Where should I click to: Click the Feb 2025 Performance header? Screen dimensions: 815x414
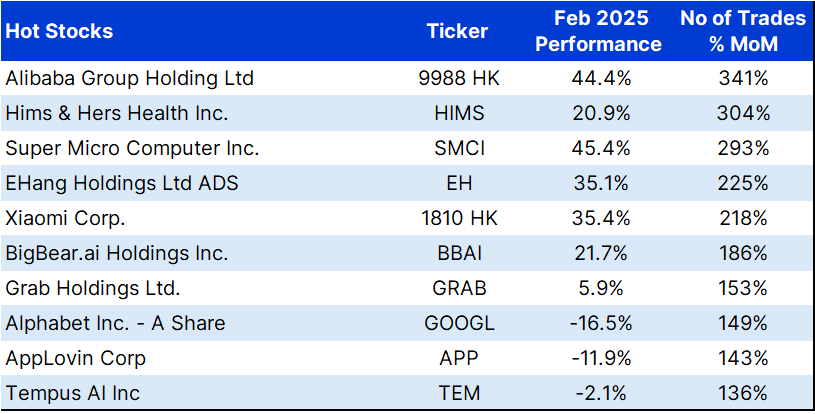(598, 31)
